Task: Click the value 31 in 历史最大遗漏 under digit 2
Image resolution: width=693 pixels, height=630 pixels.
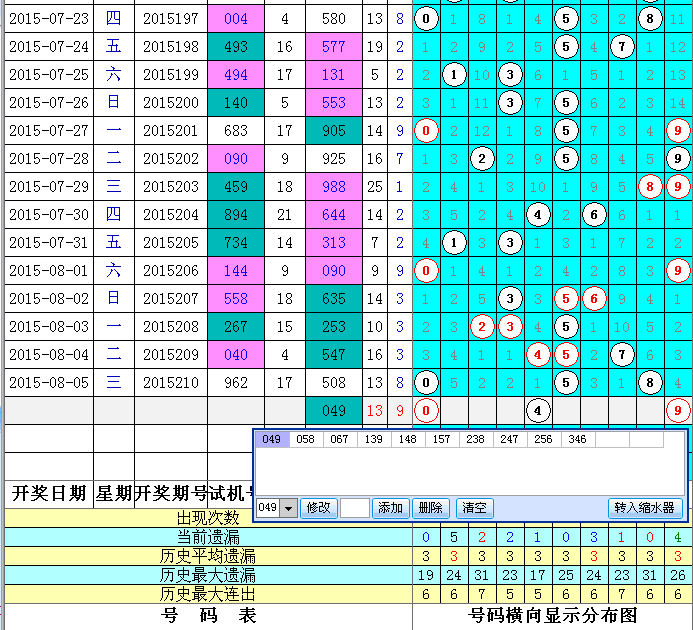Action: (x=482, y=576)
